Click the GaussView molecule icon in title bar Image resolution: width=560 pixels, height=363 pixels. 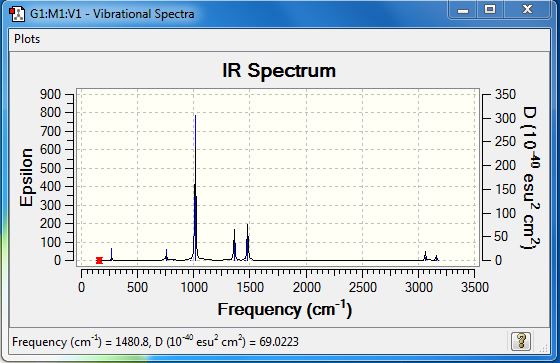coord(16,14)
